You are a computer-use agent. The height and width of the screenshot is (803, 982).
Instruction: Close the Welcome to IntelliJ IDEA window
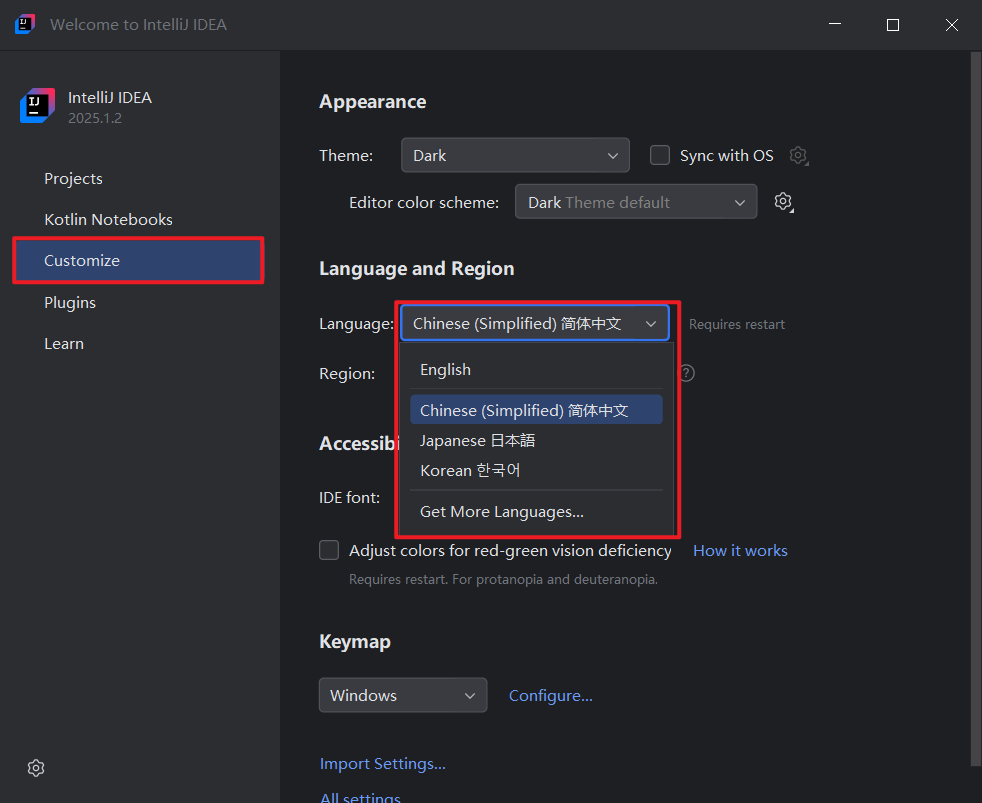[952, 24]
